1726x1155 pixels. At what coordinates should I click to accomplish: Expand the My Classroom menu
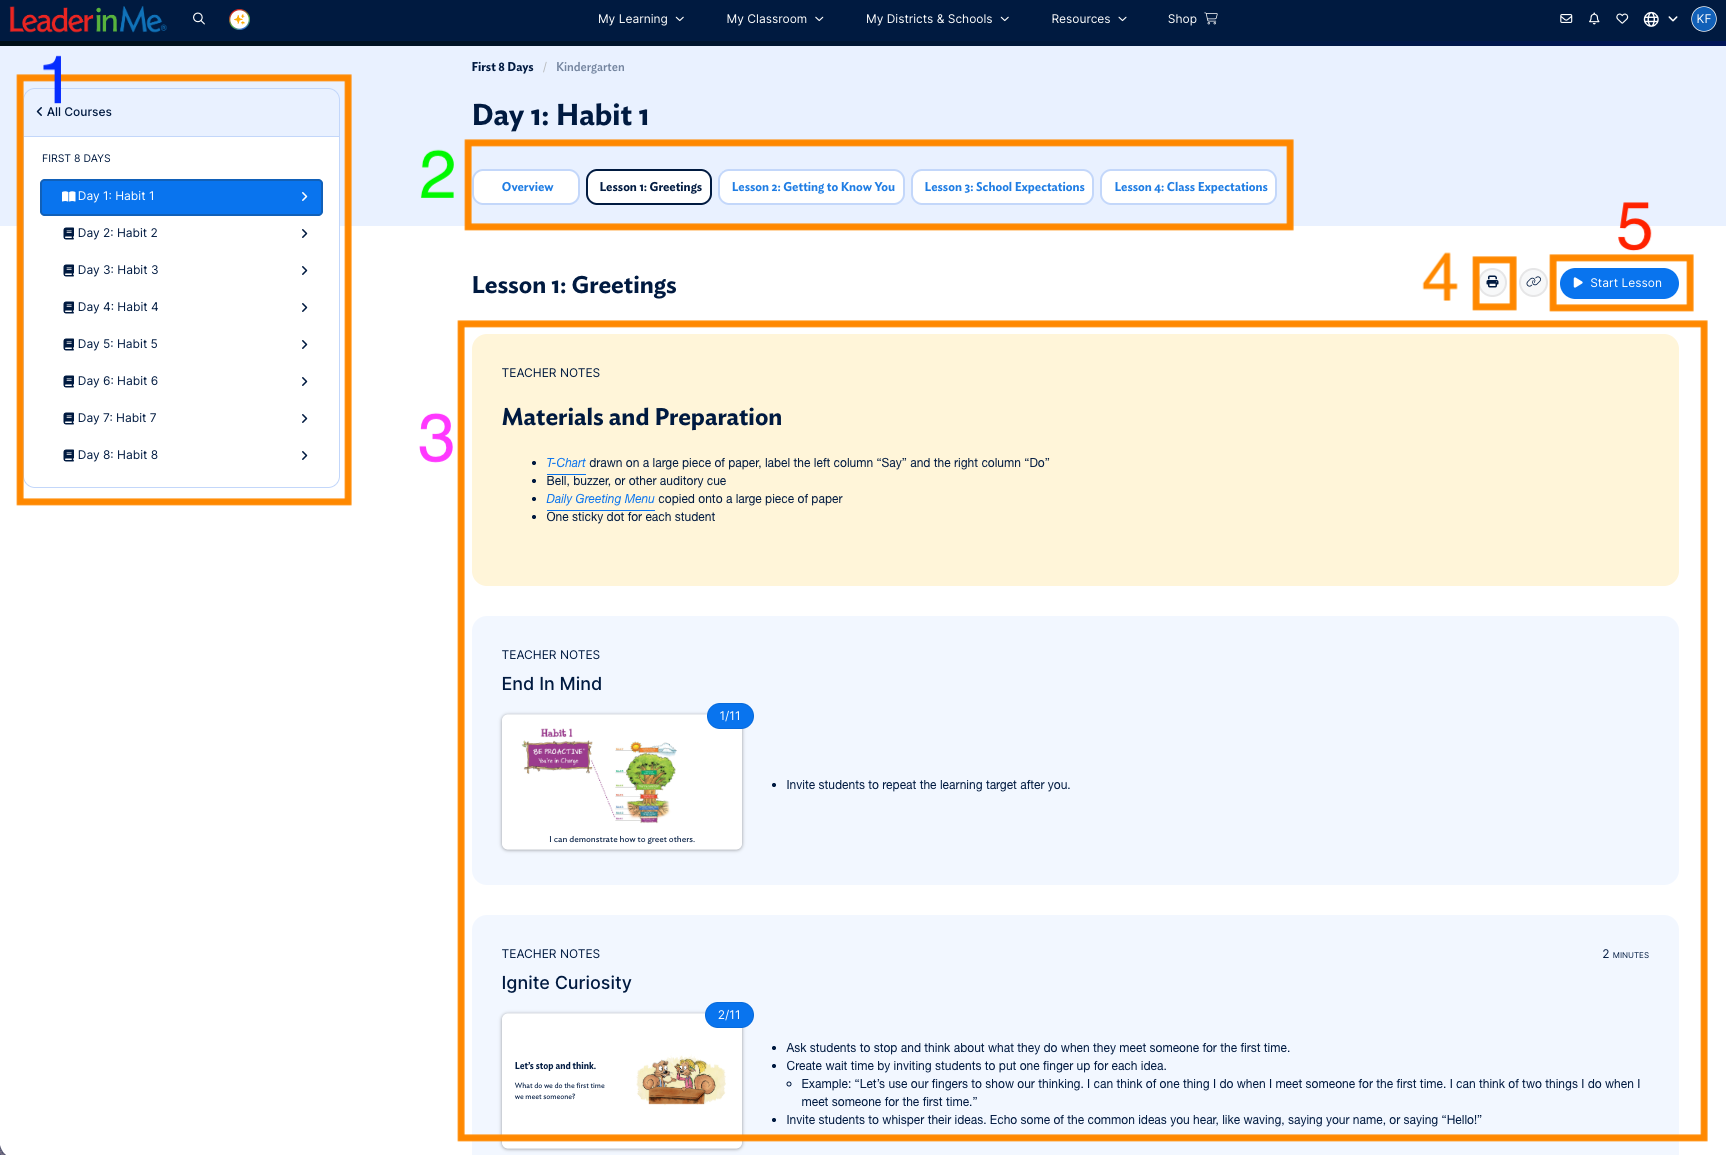pos(775,19)
